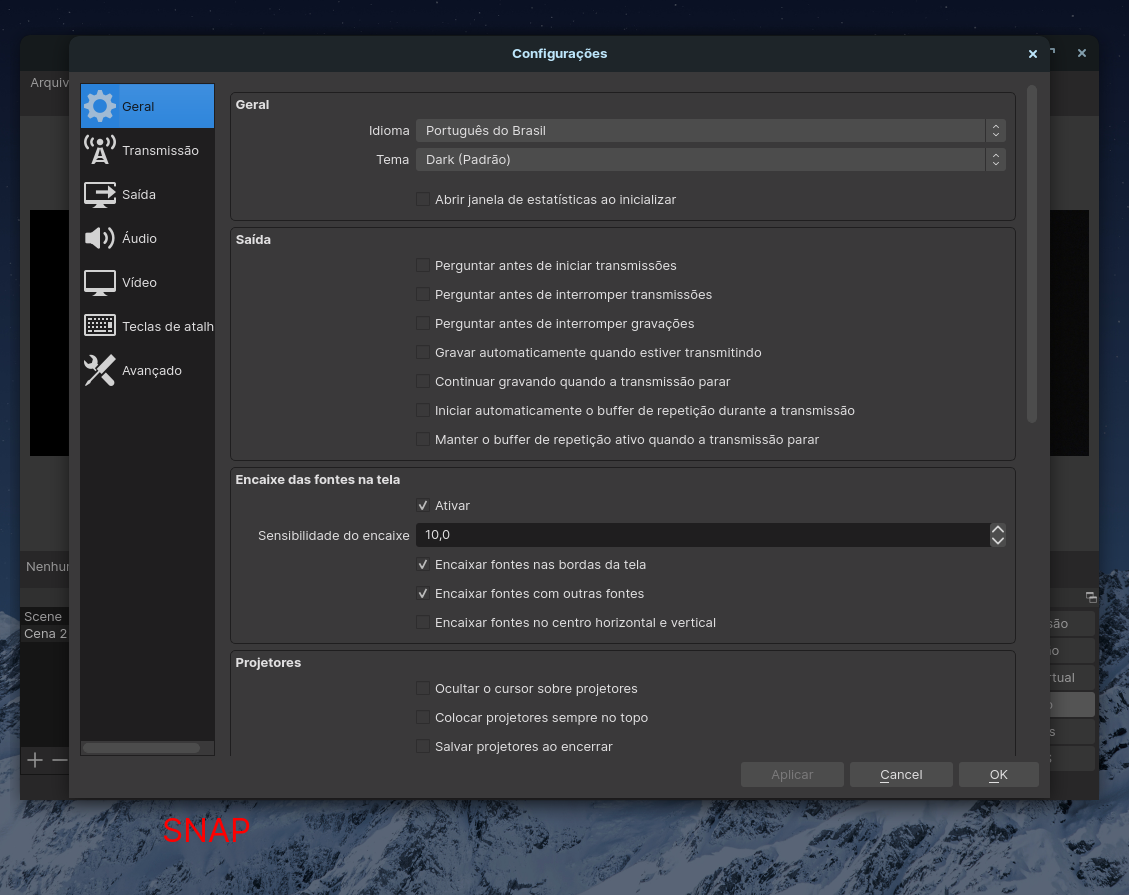Viewport: 1129px width, 895px height.
Task: Switch to the Transmissão tab label
Action: 160,150
